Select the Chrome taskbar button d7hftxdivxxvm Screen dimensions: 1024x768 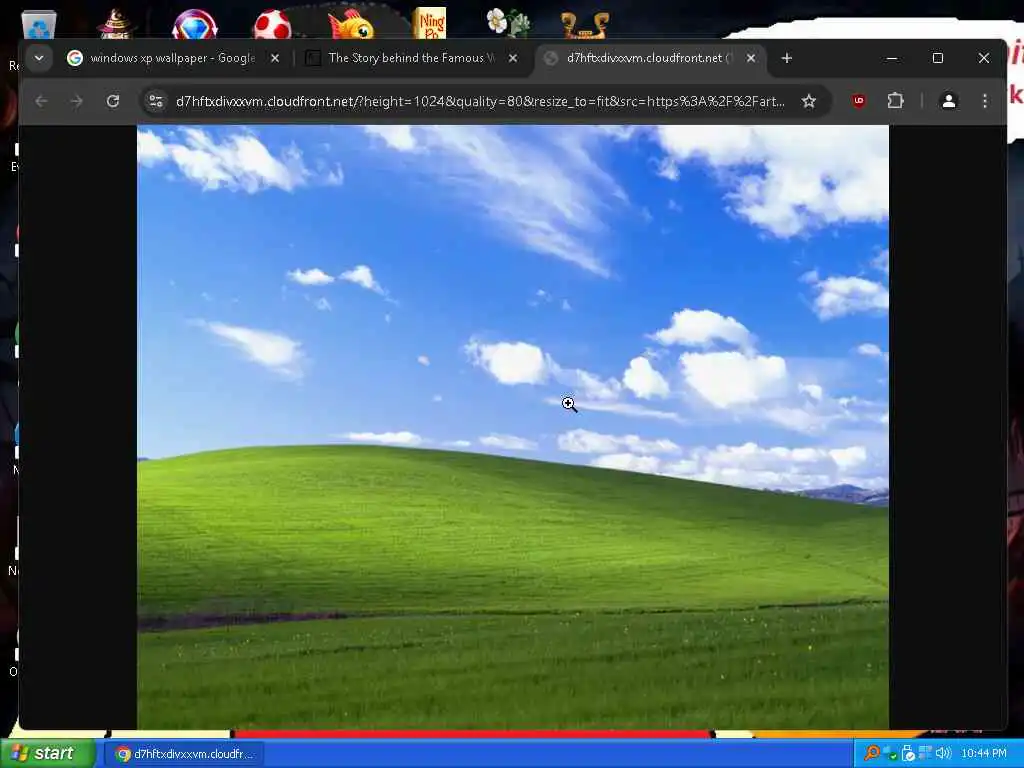(185, 754)
